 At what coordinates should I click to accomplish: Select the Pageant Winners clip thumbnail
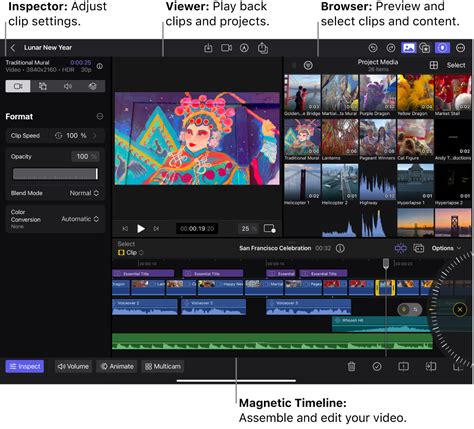click(x=378, y=137)
